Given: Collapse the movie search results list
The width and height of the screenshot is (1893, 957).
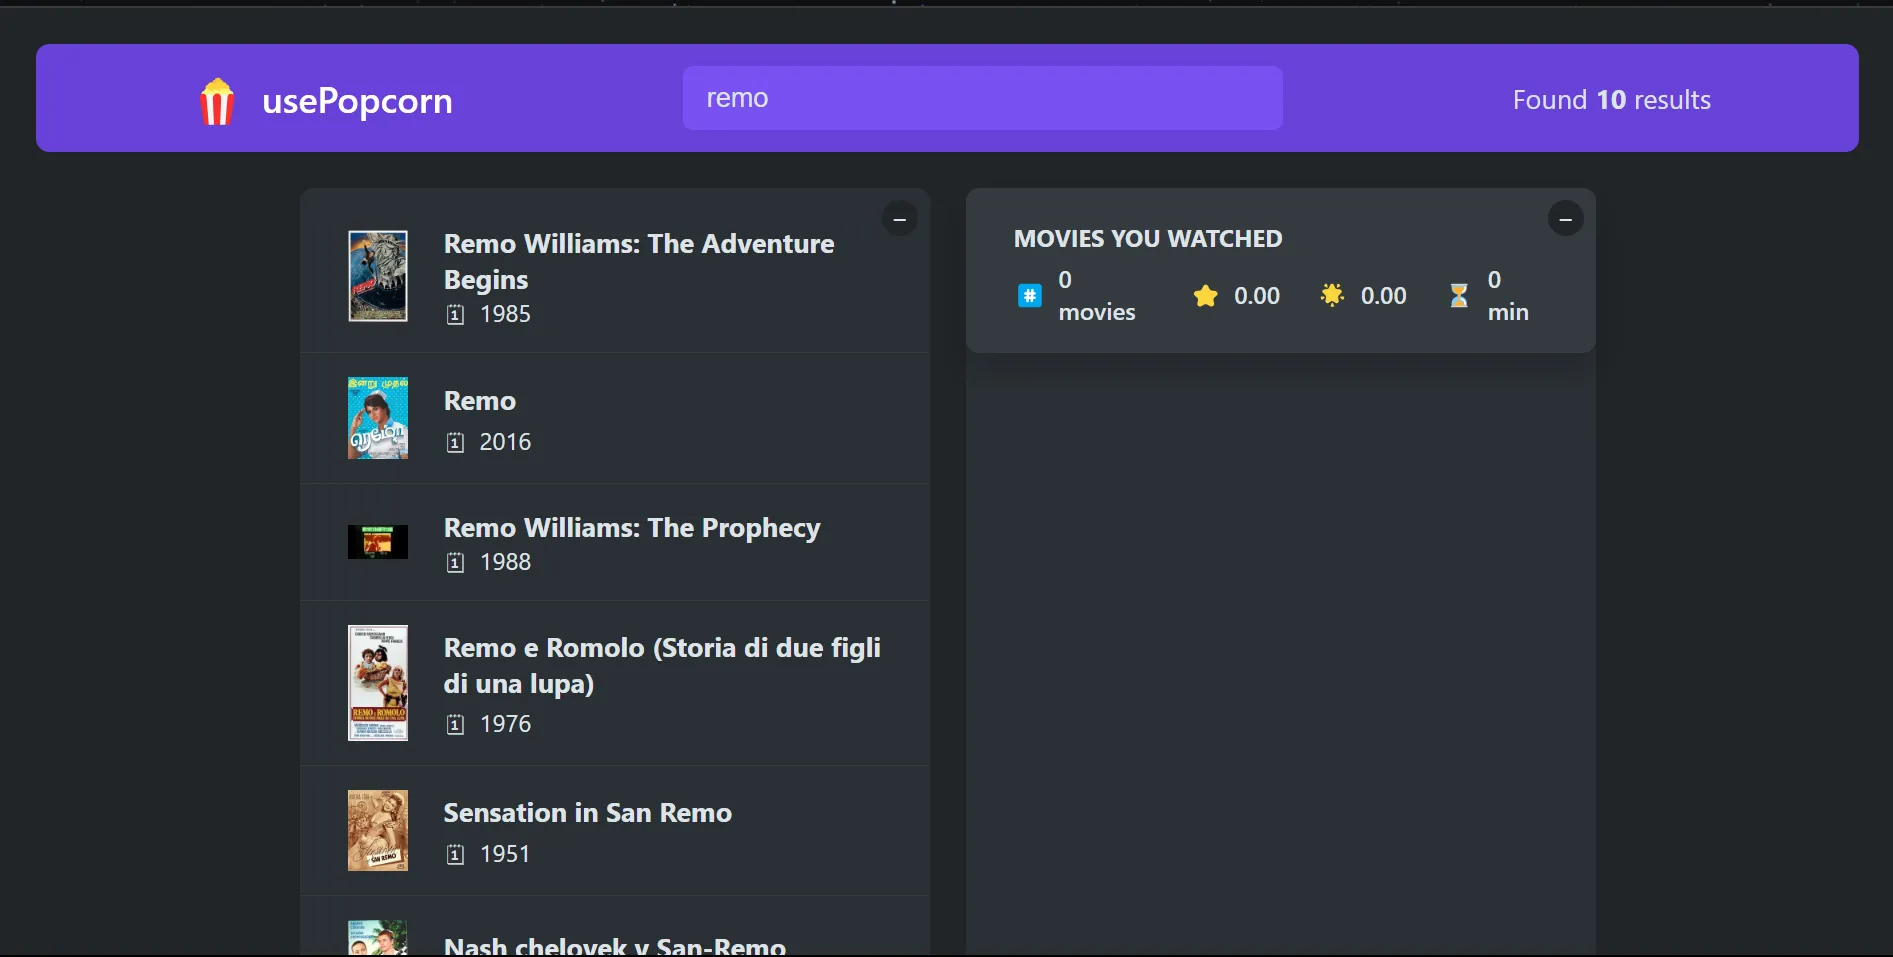Looking at the screenshot, I should click(899, 219).
